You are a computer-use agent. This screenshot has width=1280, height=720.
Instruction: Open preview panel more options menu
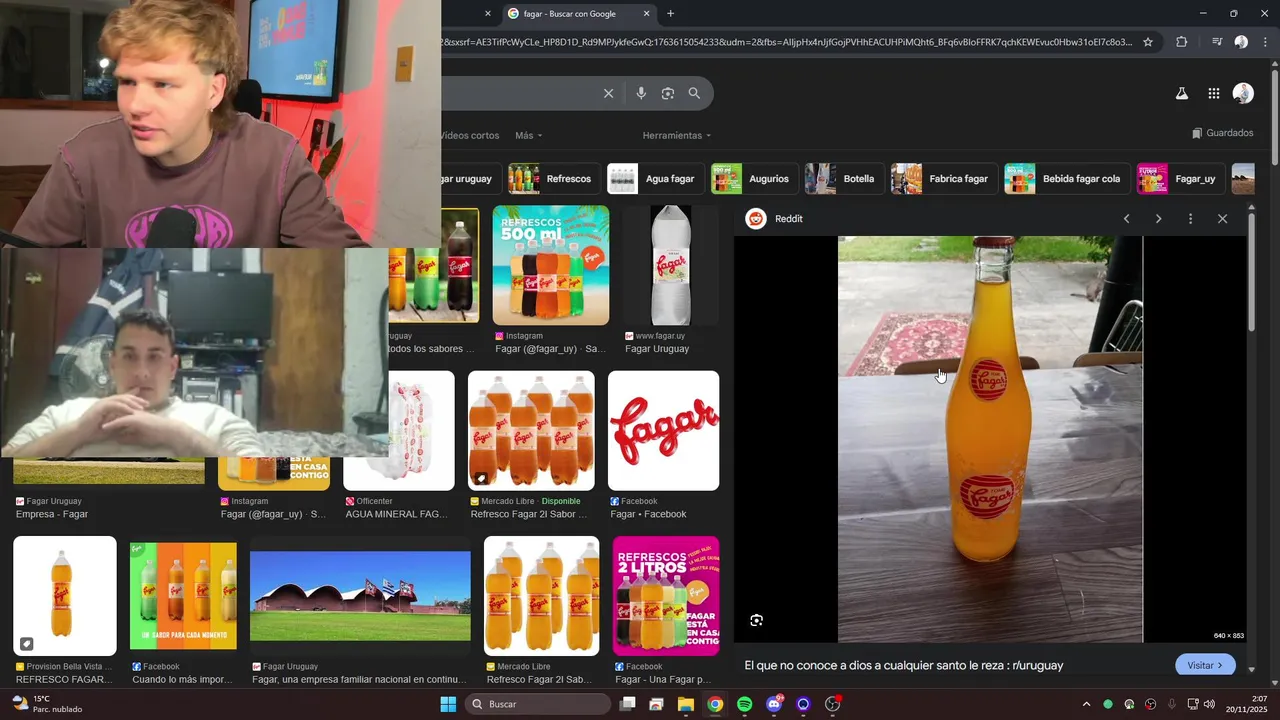[x=1190, y=219]
